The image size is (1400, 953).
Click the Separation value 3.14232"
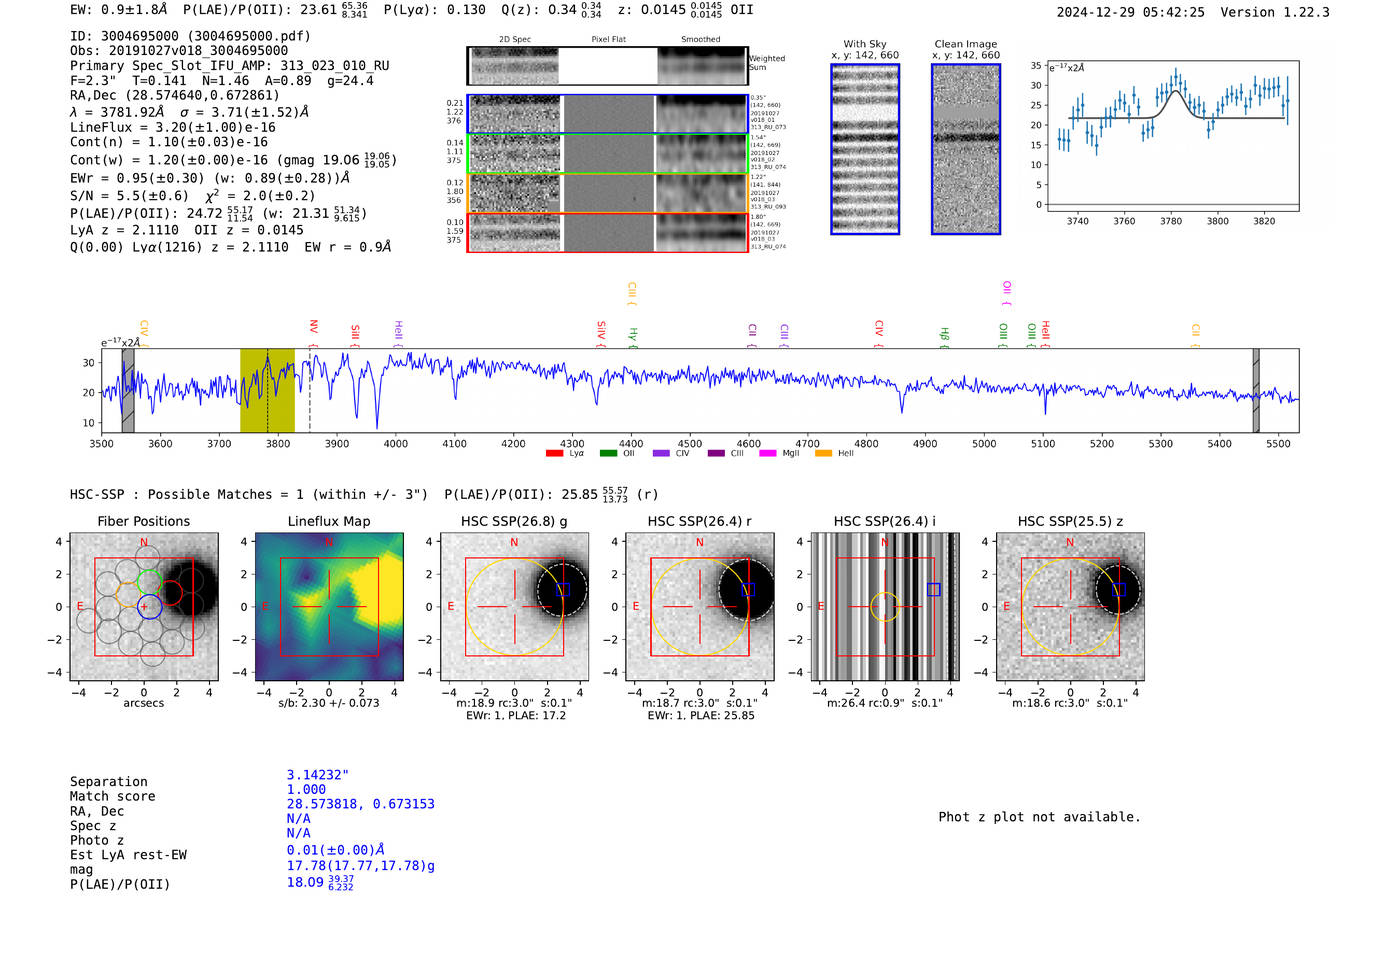pos(318,775)
